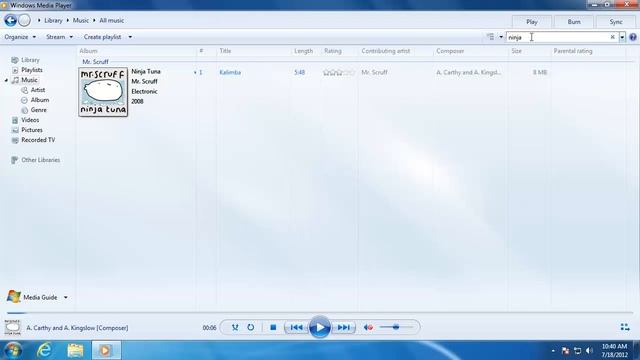The height and width of the screenshot is (360, 640).
Task: Launch Internet Explorer from taskbar
Action: tap(44, 350)
